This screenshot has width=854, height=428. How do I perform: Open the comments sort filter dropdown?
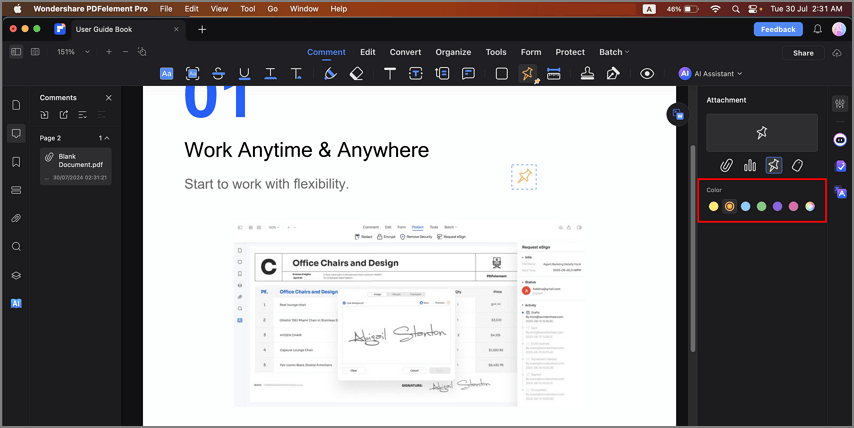[x=82, y=114]
